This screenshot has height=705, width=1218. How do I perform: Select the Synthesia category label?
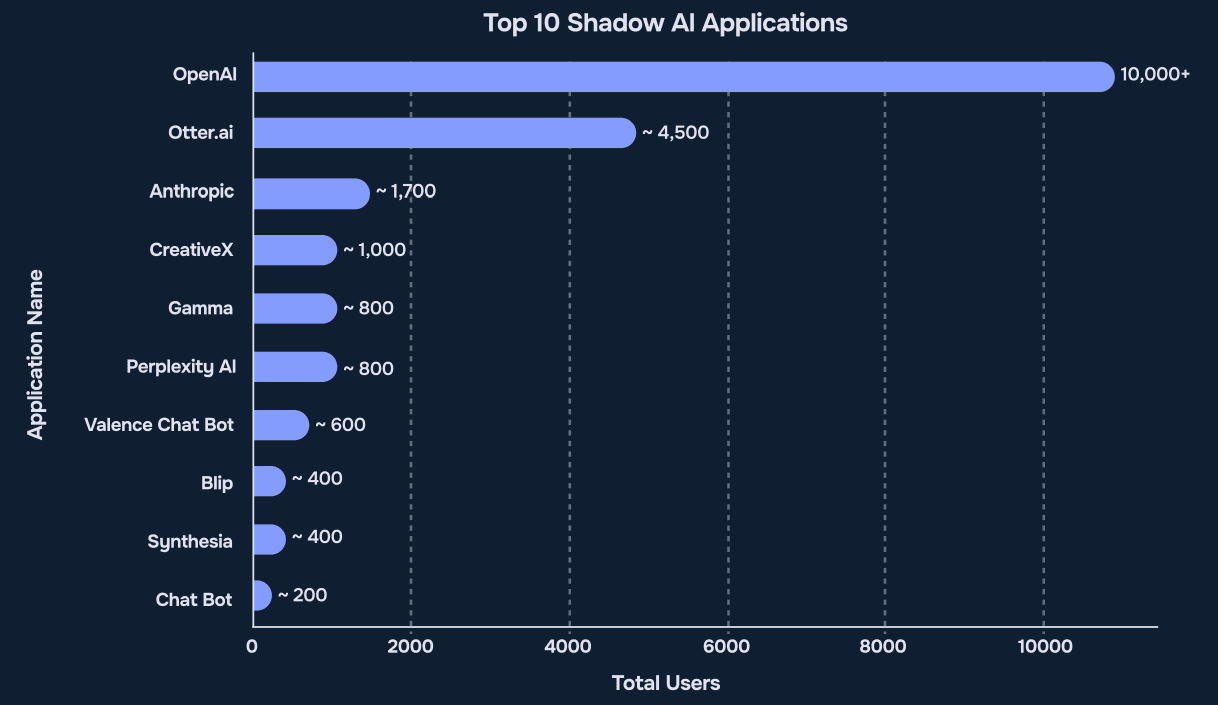tap(190, 542)
